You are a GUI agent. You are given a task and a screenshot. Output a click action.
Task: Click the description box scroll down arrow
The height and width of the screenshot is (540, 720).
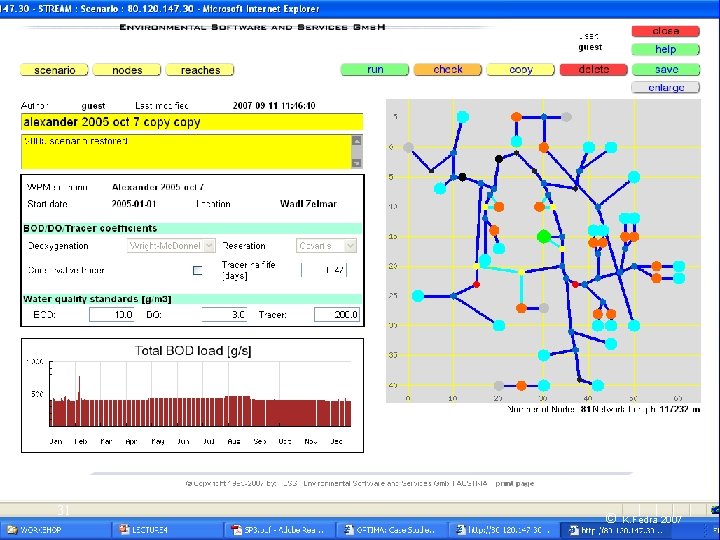click(357, 163)
